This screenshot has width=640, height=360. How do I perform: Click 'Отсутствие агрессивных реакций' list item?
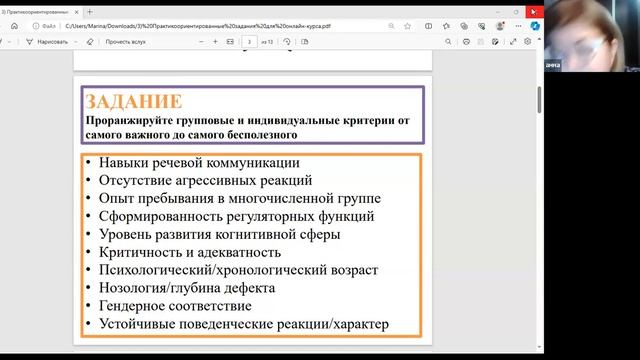[205, 180]
